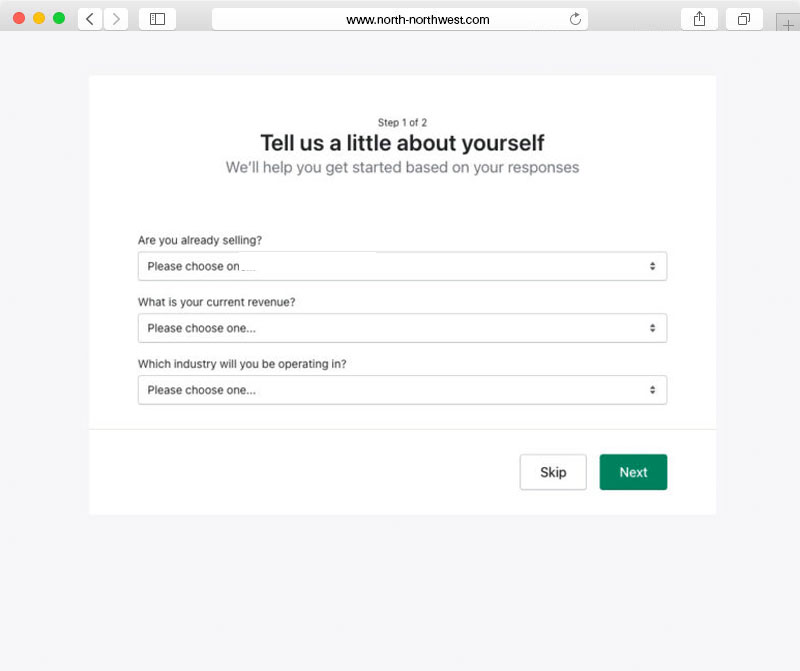Open the Share icon in toolbar
Viewport: 800px width, 671px height.
699,19
